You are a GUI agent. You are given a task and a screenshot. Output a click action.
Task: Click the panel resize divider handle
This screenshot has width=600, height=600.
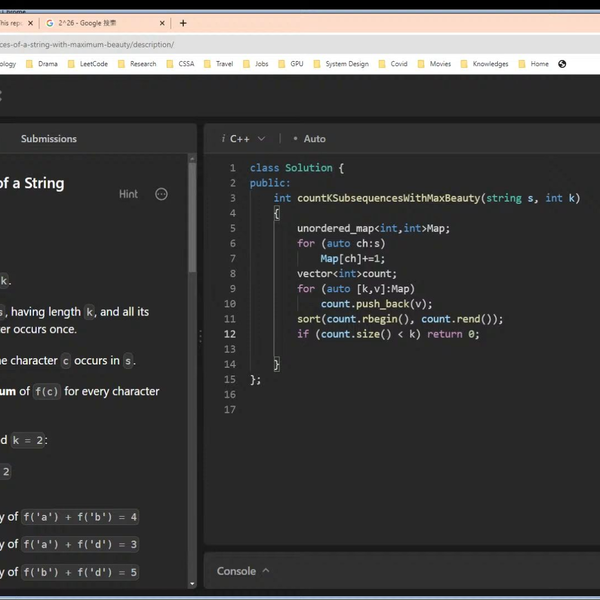pos(199,337)
